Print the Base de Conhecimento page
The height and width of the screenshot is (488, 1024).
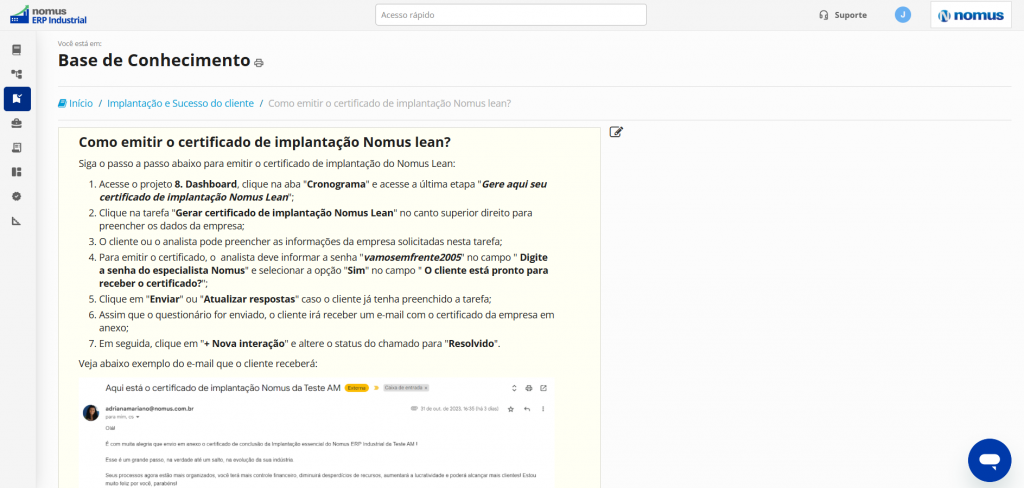click(259, 63)
